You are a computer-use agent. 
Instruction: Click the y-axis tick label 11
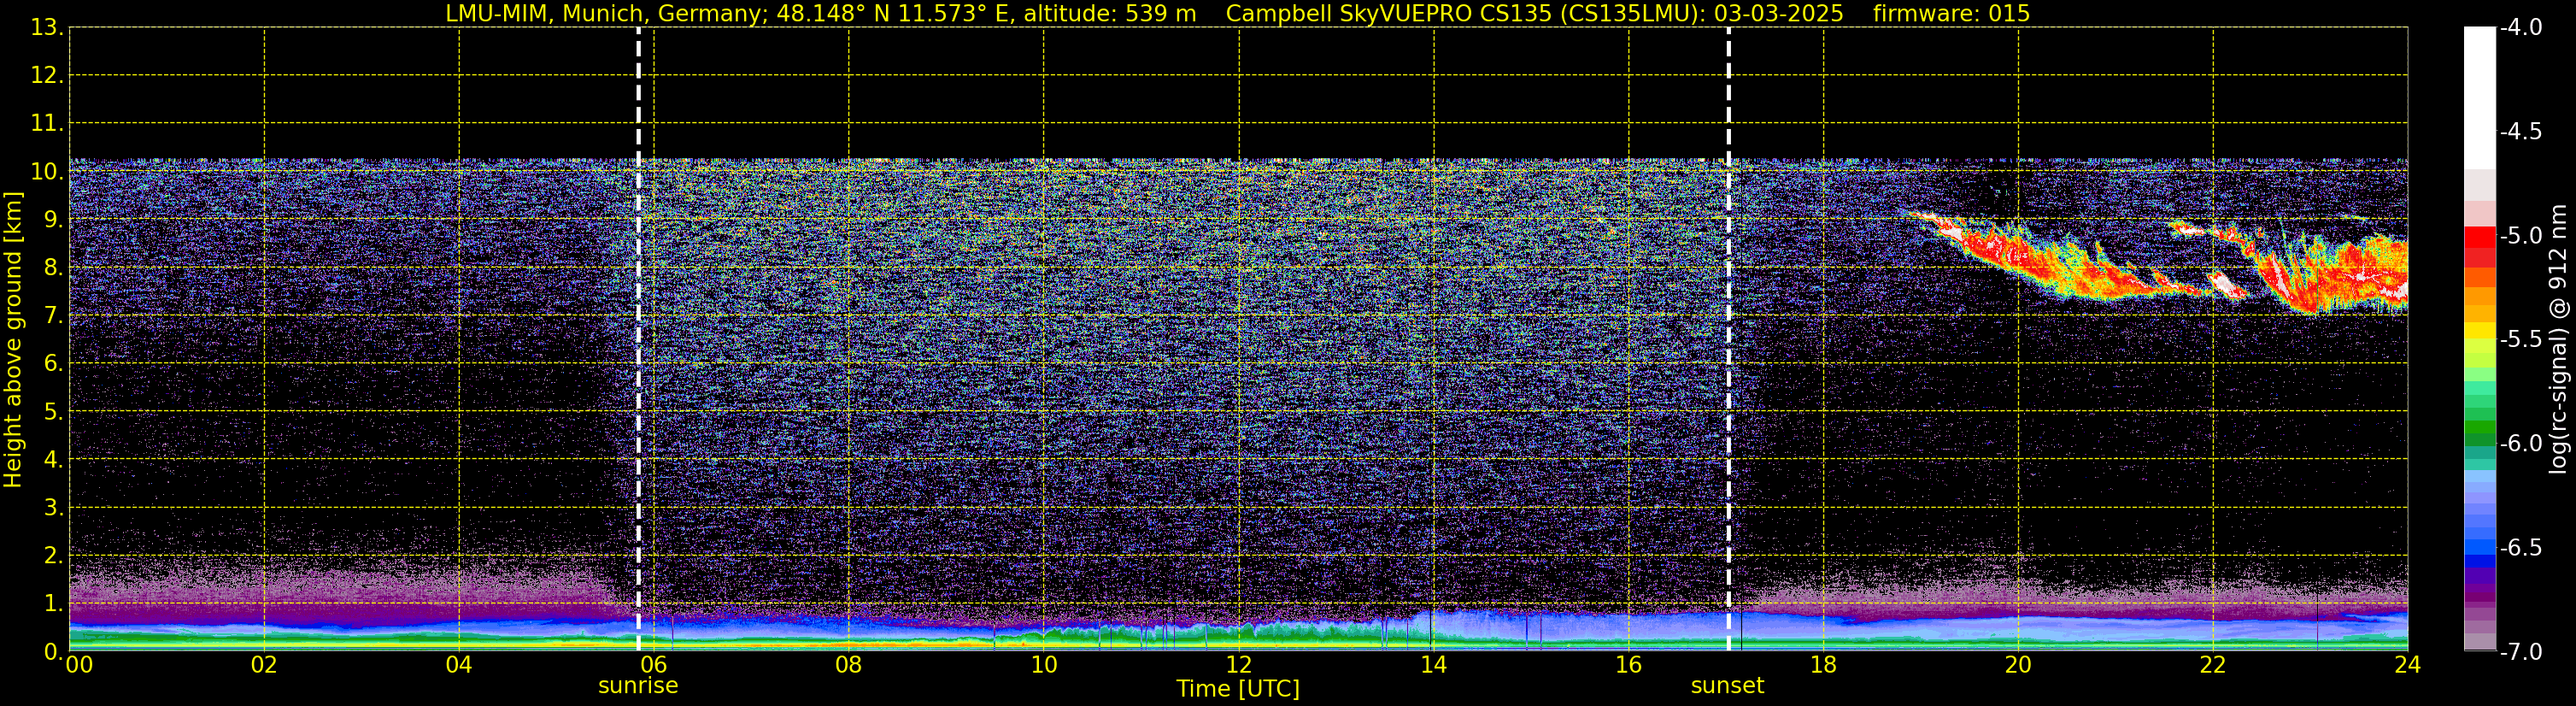(x=45, y=124)
